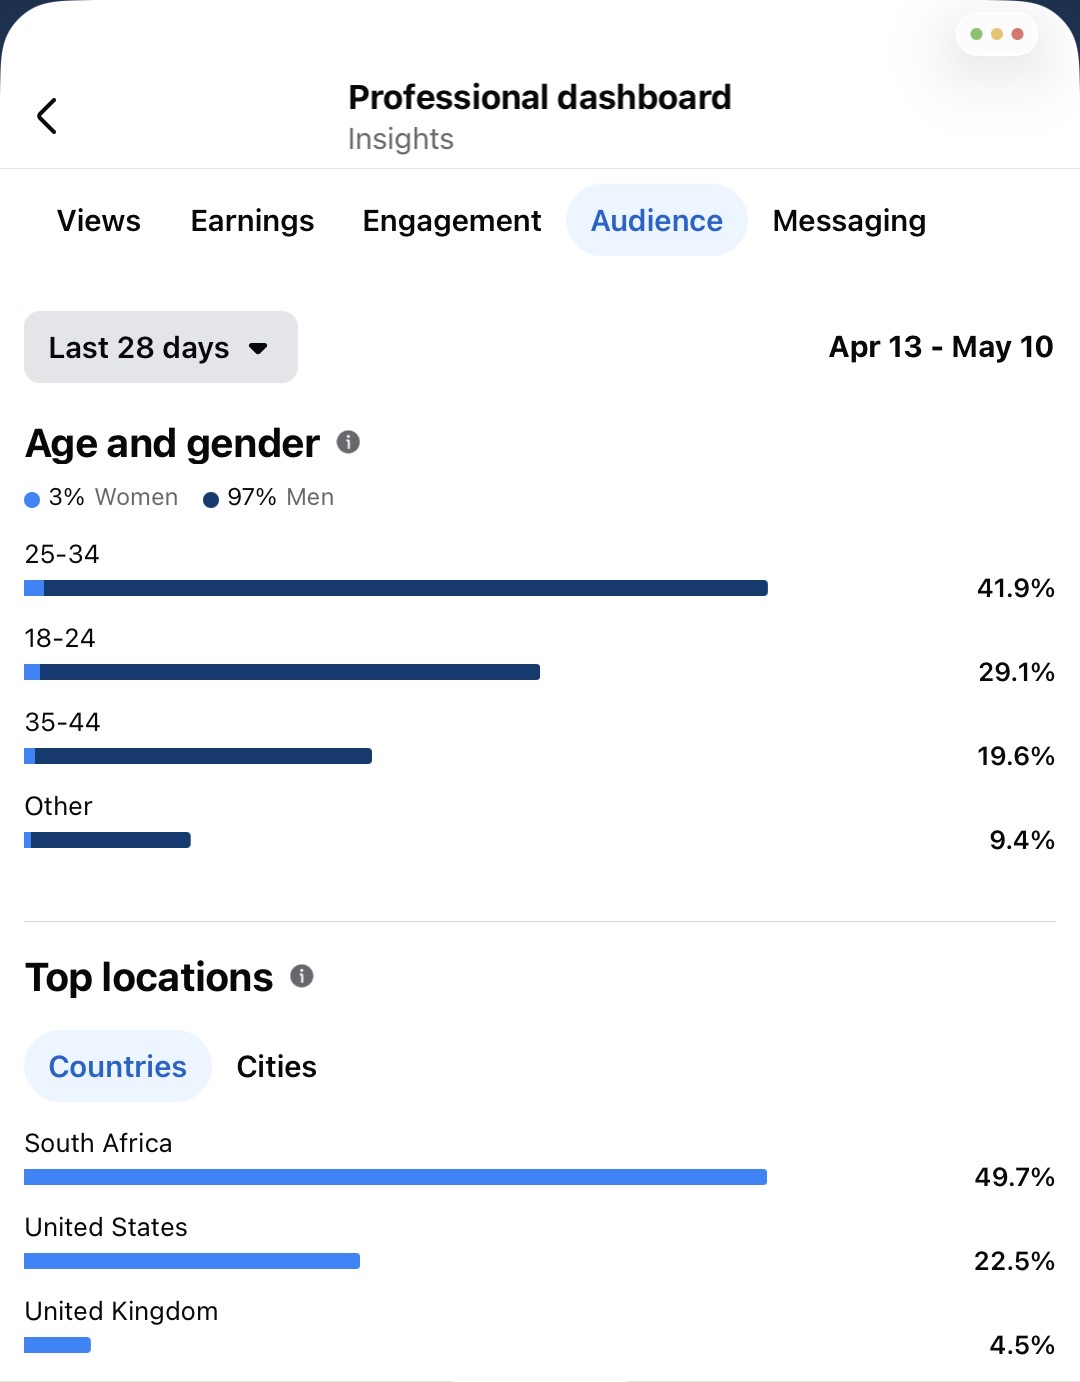Click the United States location bar
This screenshot has width=1080, height=1382.
point(192,1261)
